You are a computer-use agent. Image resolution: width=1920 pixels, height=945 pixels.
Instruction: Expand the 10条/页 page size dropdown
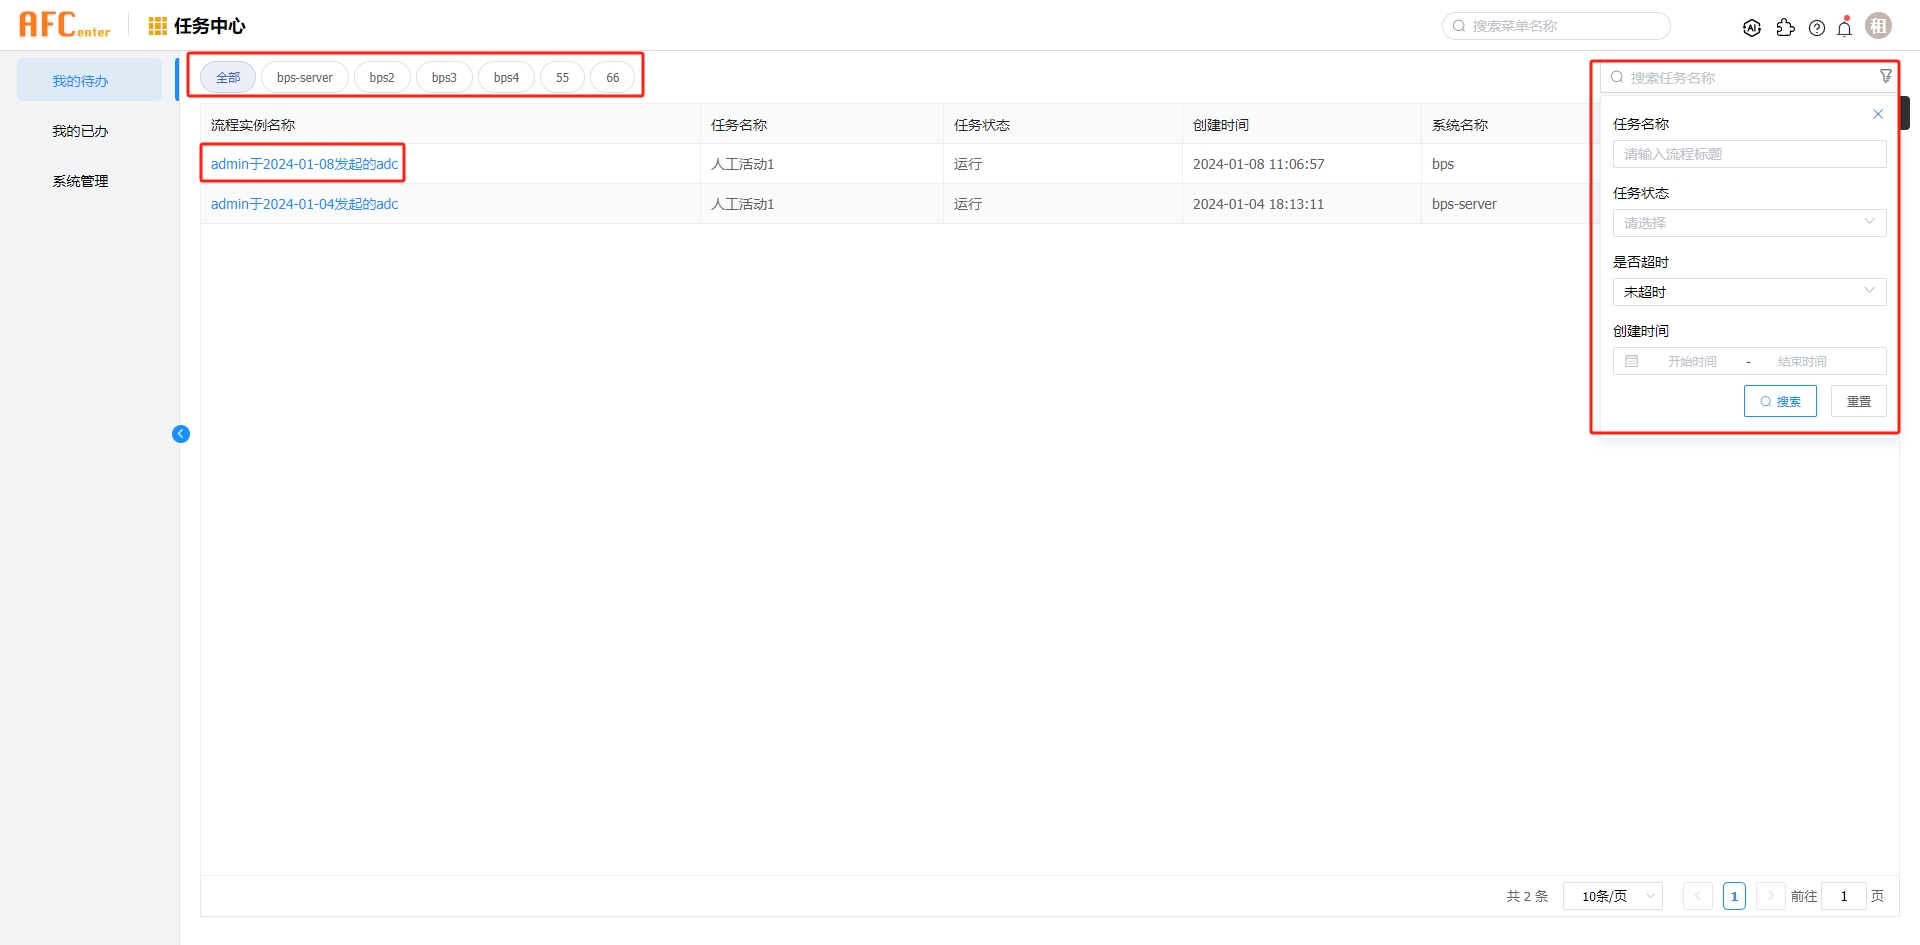1612,896
